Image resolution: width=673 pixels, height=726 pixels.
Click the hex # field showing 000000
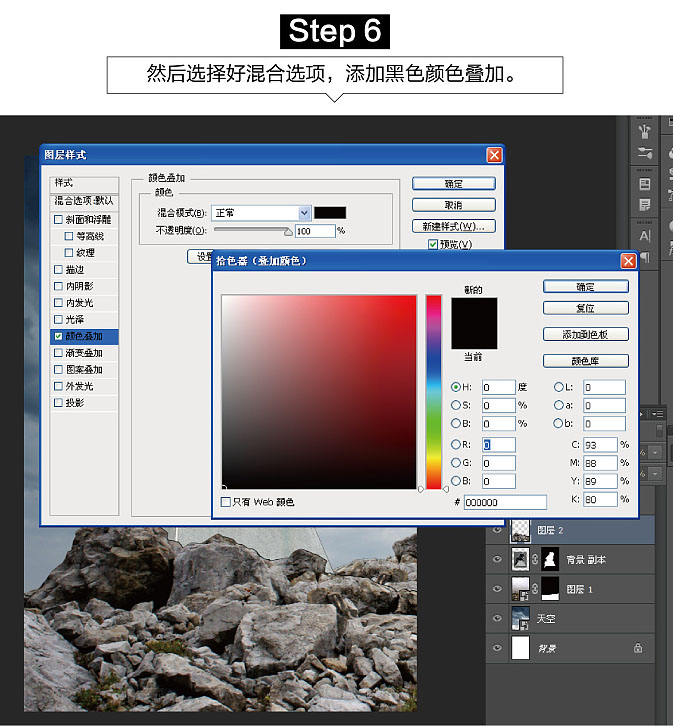[x=505, y=502]
